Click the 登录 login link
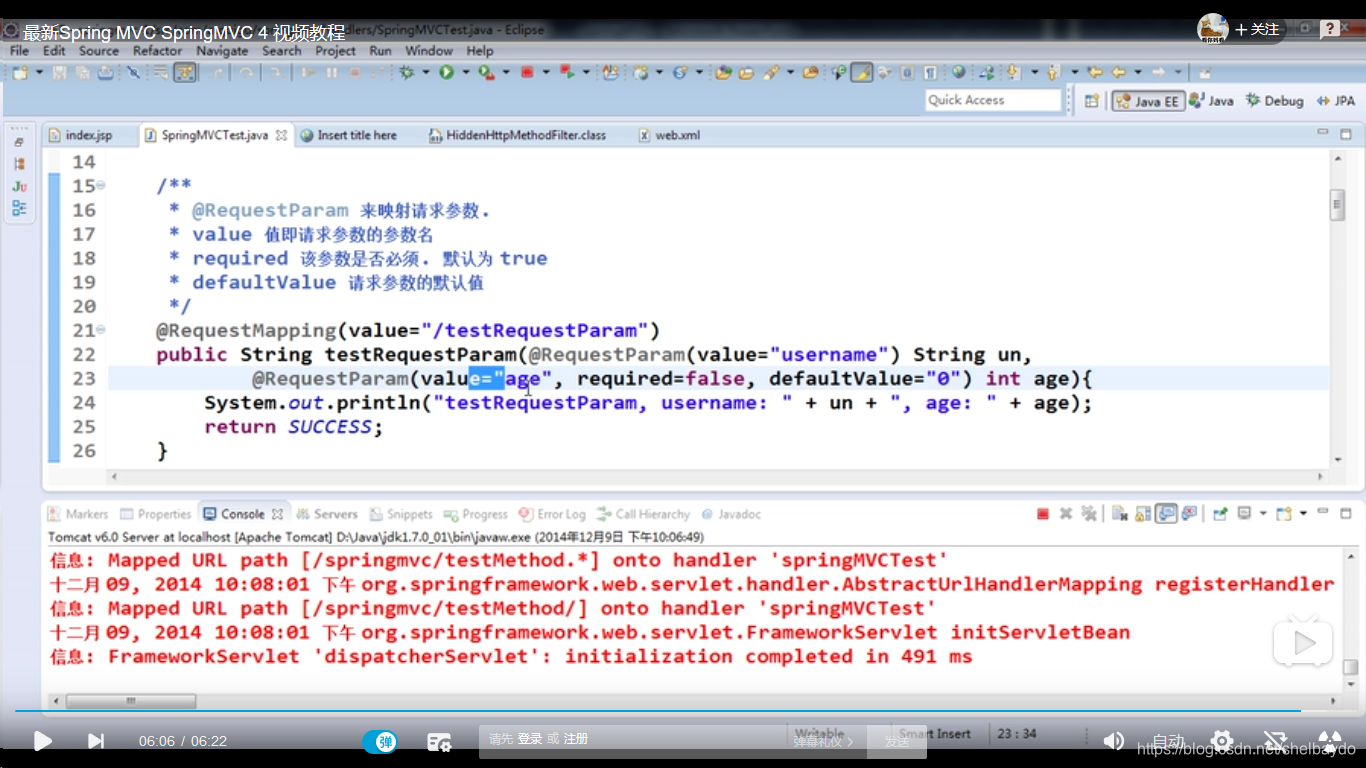The height and width of the screenshot is (768, 1366). 530,739
